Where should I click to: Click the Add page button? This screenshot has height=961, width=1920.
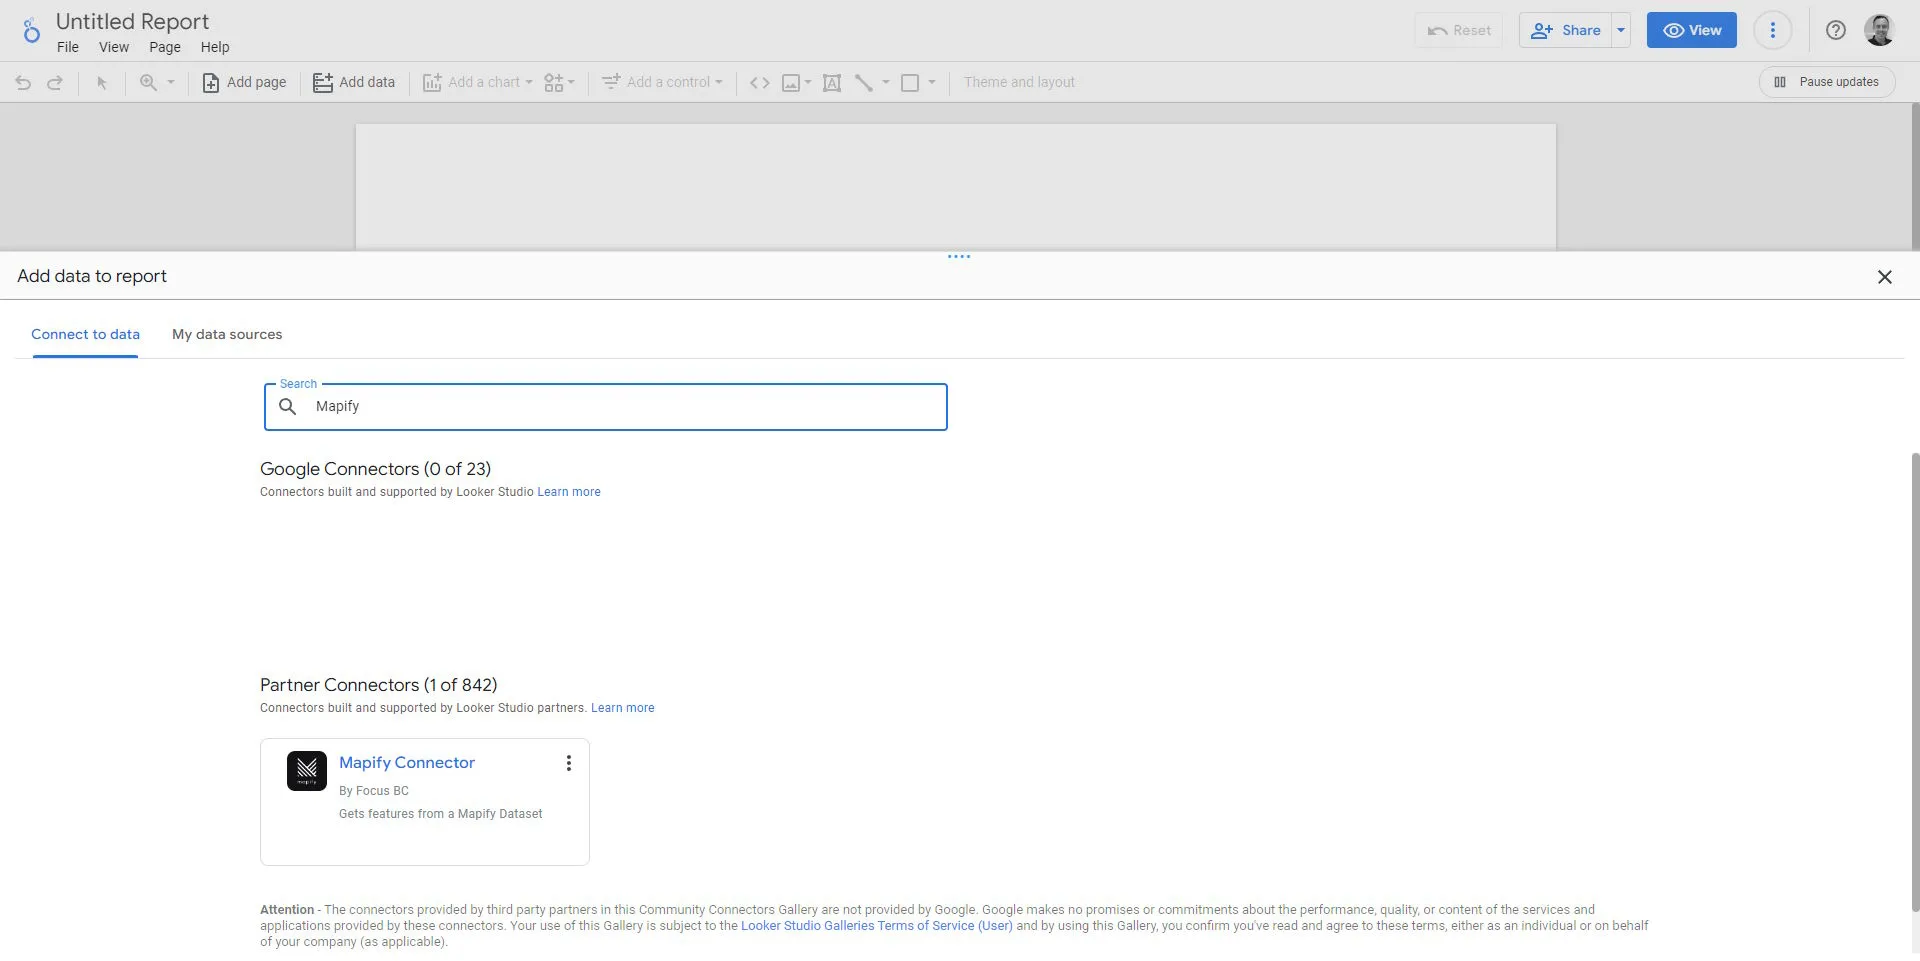point(244,82)
